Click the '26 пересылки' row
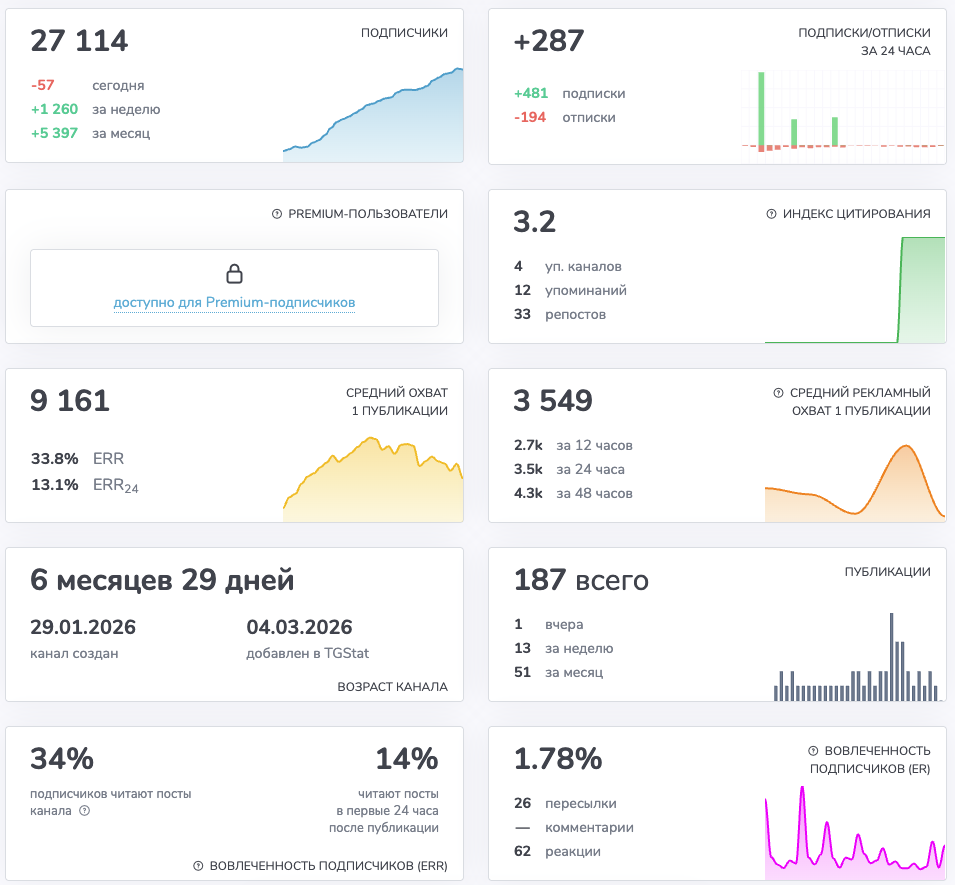 tap(565, 803)
